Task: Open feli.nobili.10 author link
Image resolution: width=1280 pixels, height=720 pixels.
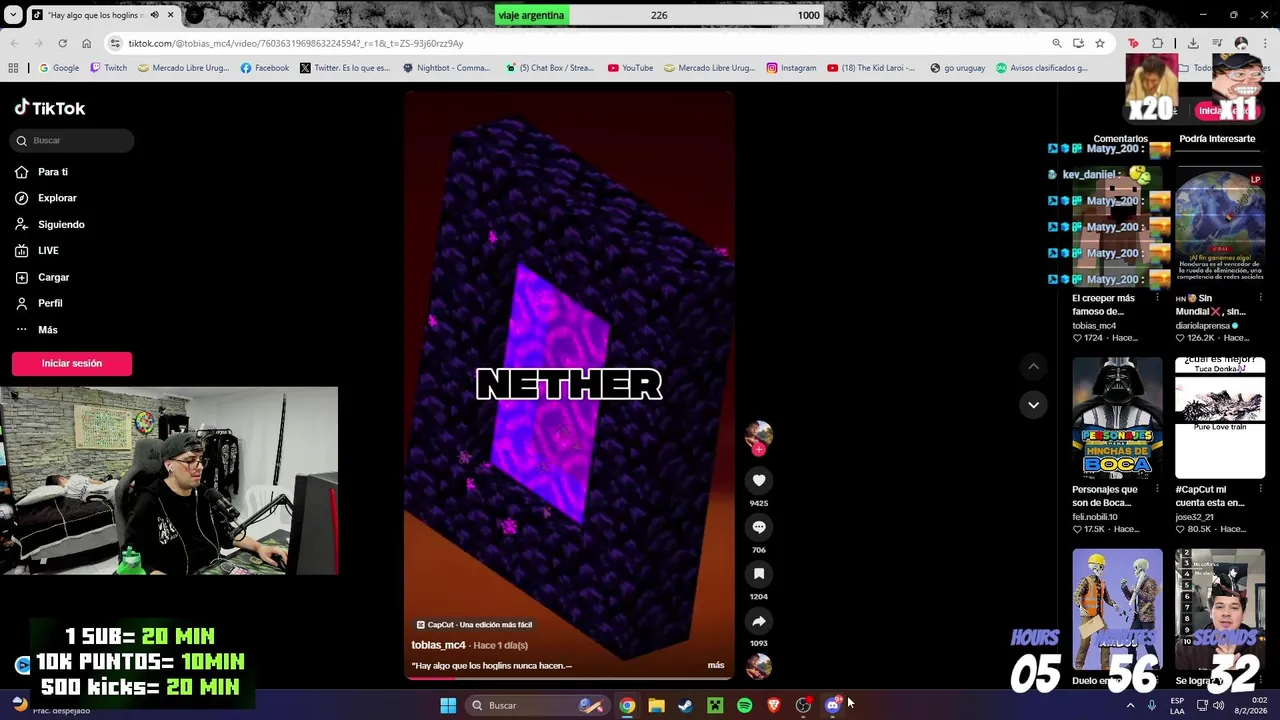Action: tap(1095, 517)
